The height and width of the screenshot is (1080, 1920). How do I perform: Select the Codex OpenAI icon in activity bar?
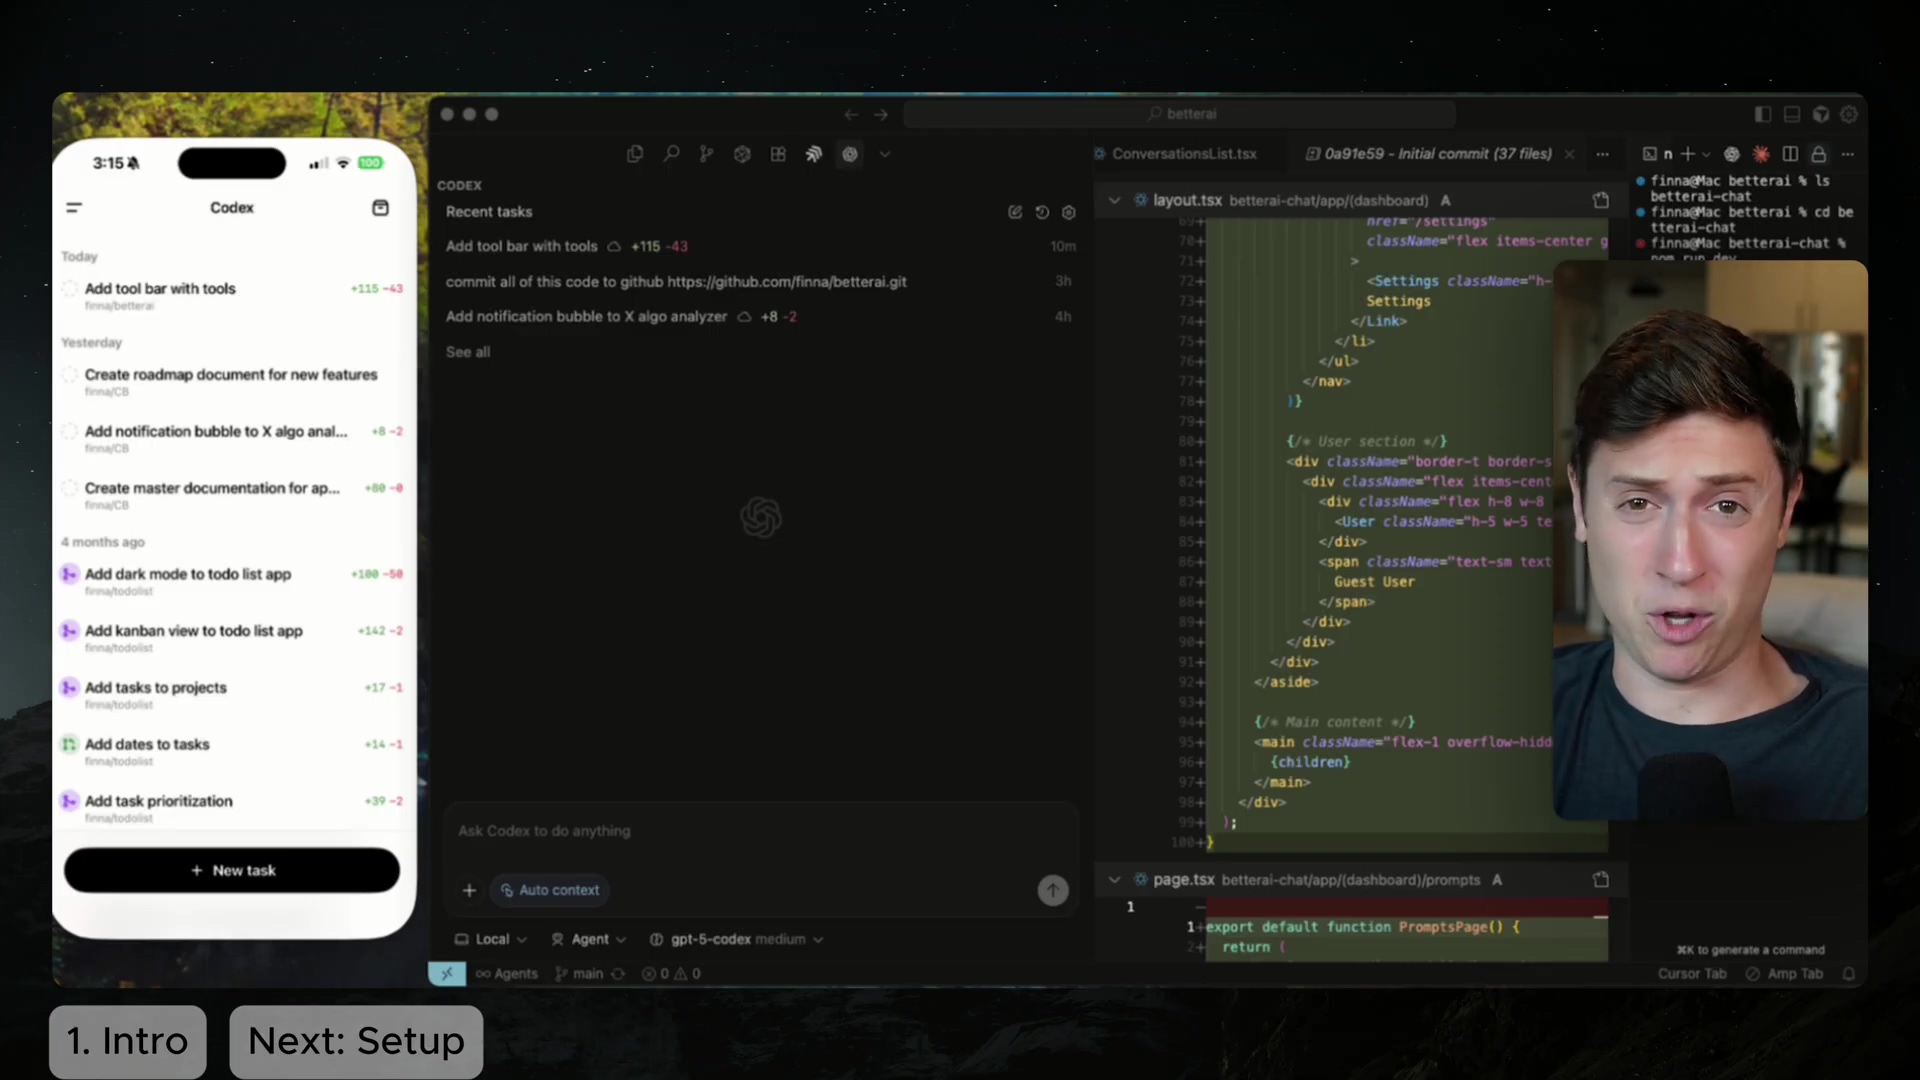(x=850, y=154)
